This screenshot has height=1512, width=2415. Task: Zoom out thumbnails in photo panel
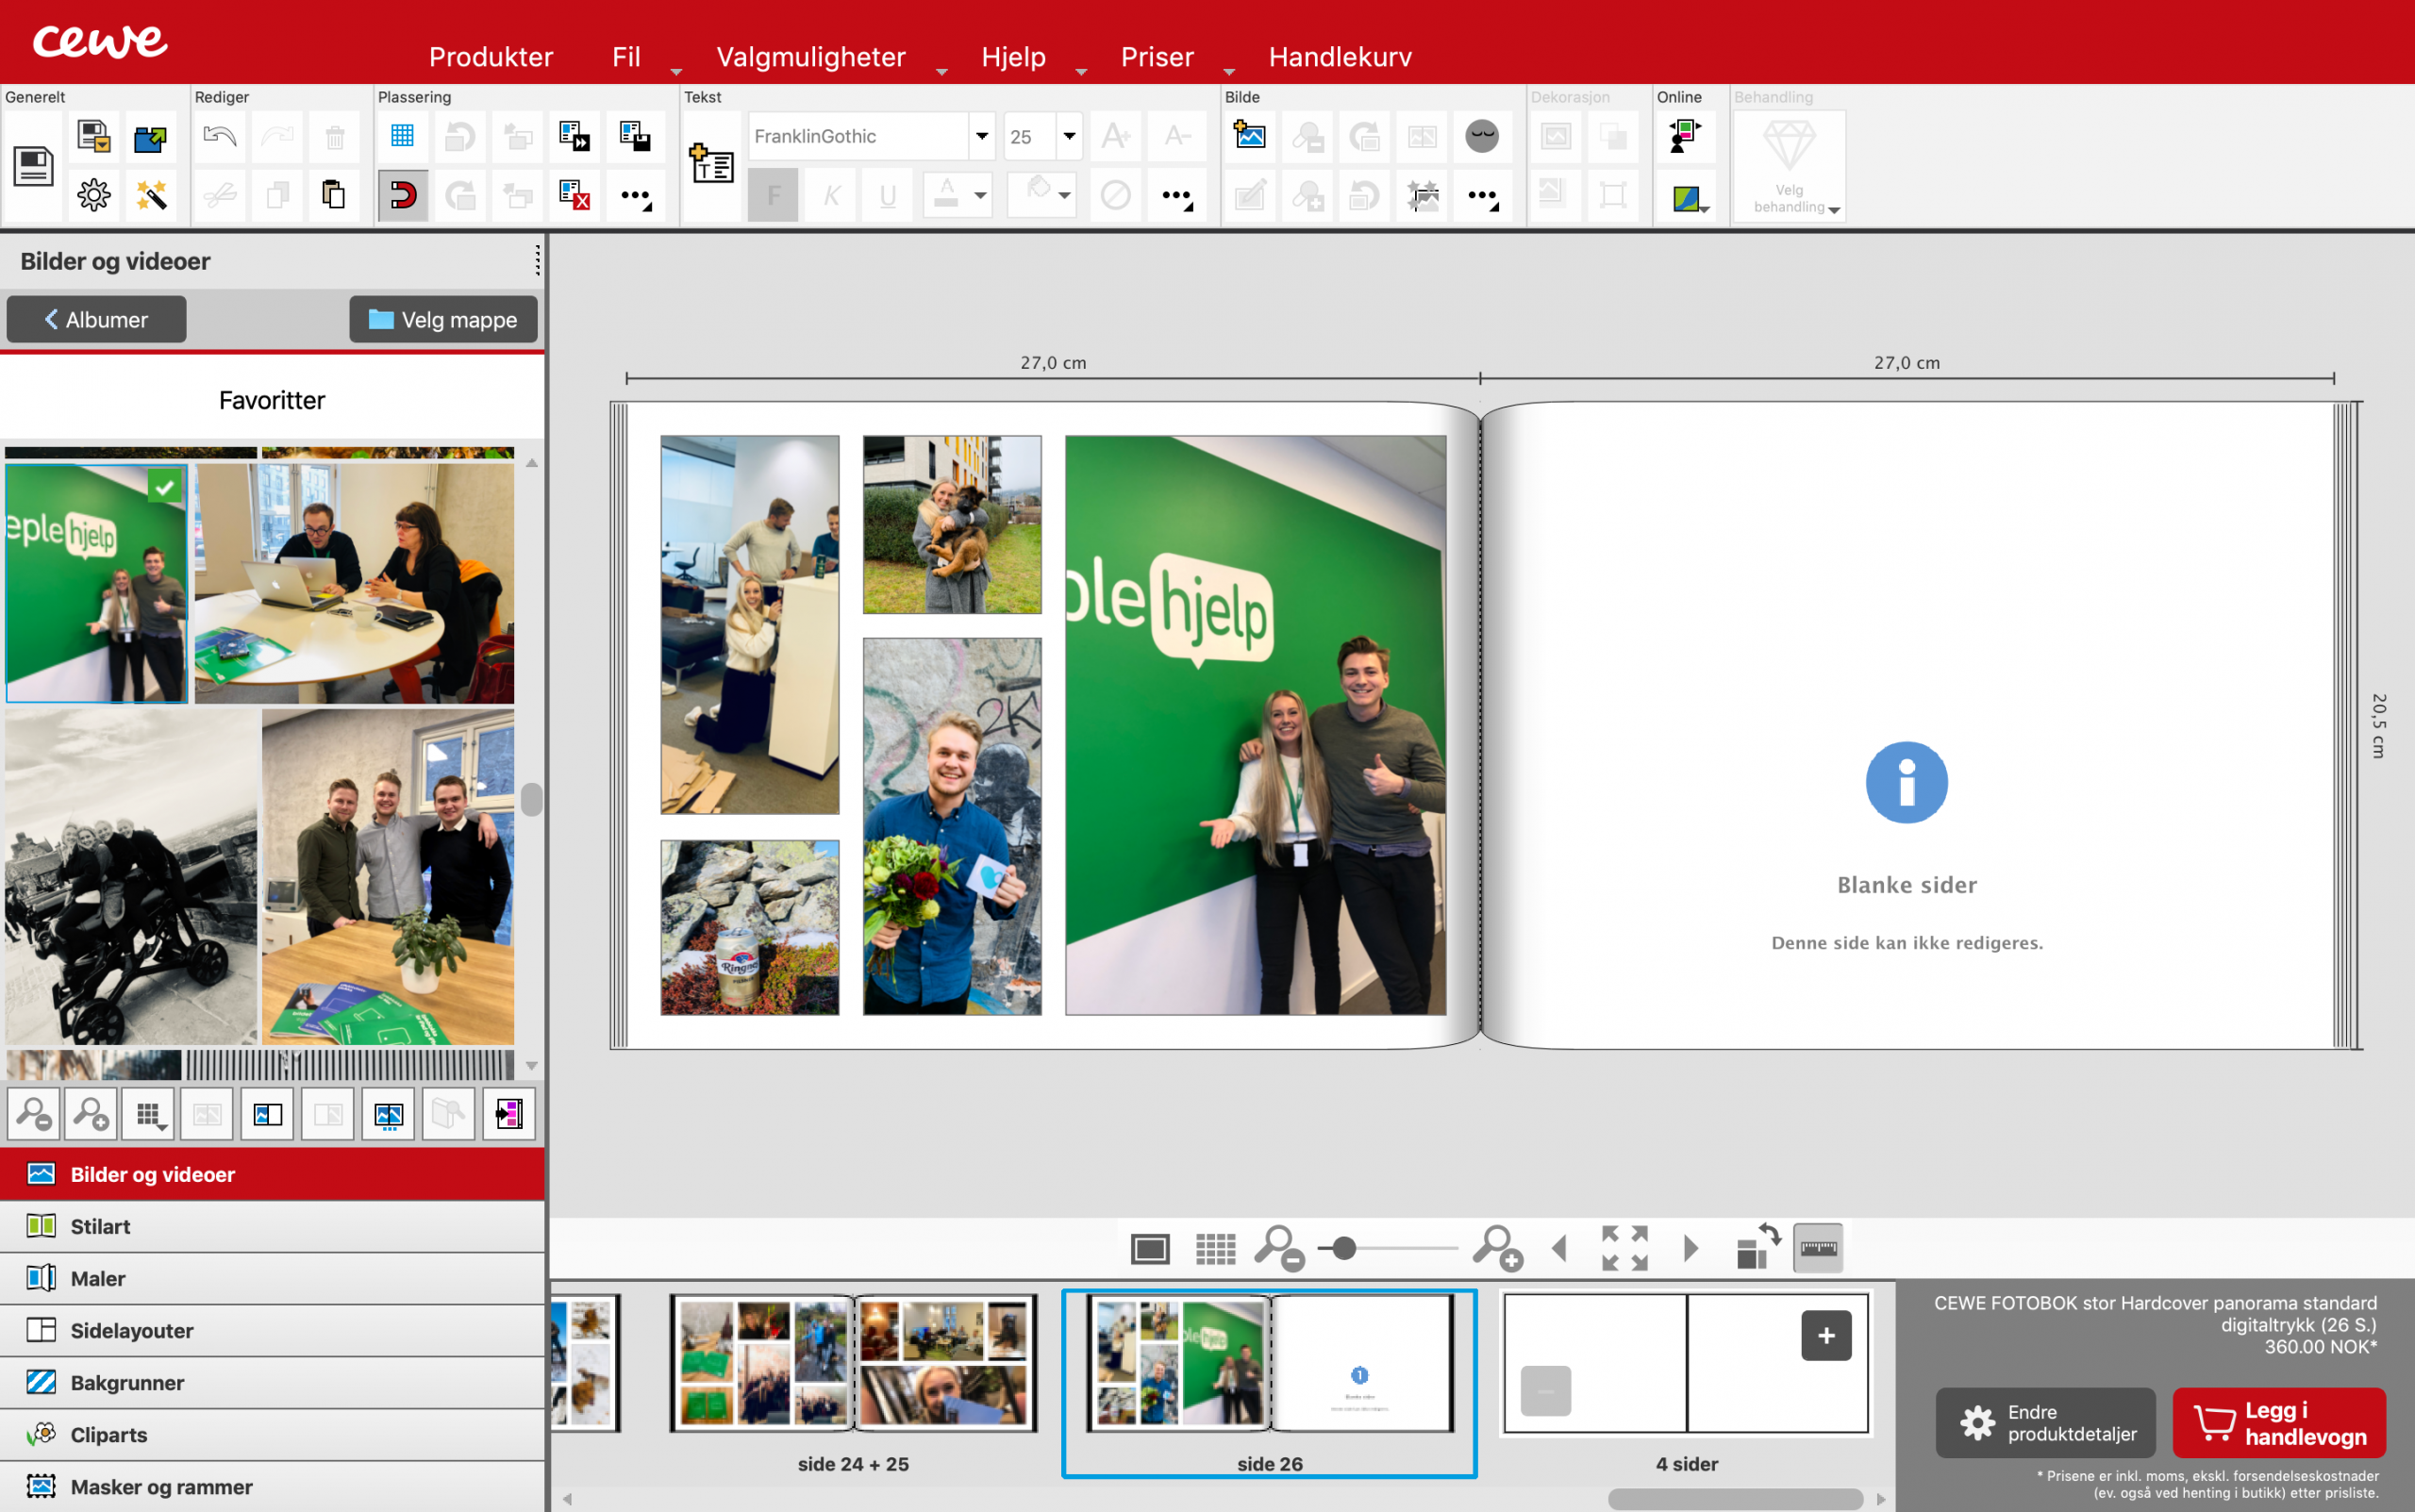[33, 1114]
